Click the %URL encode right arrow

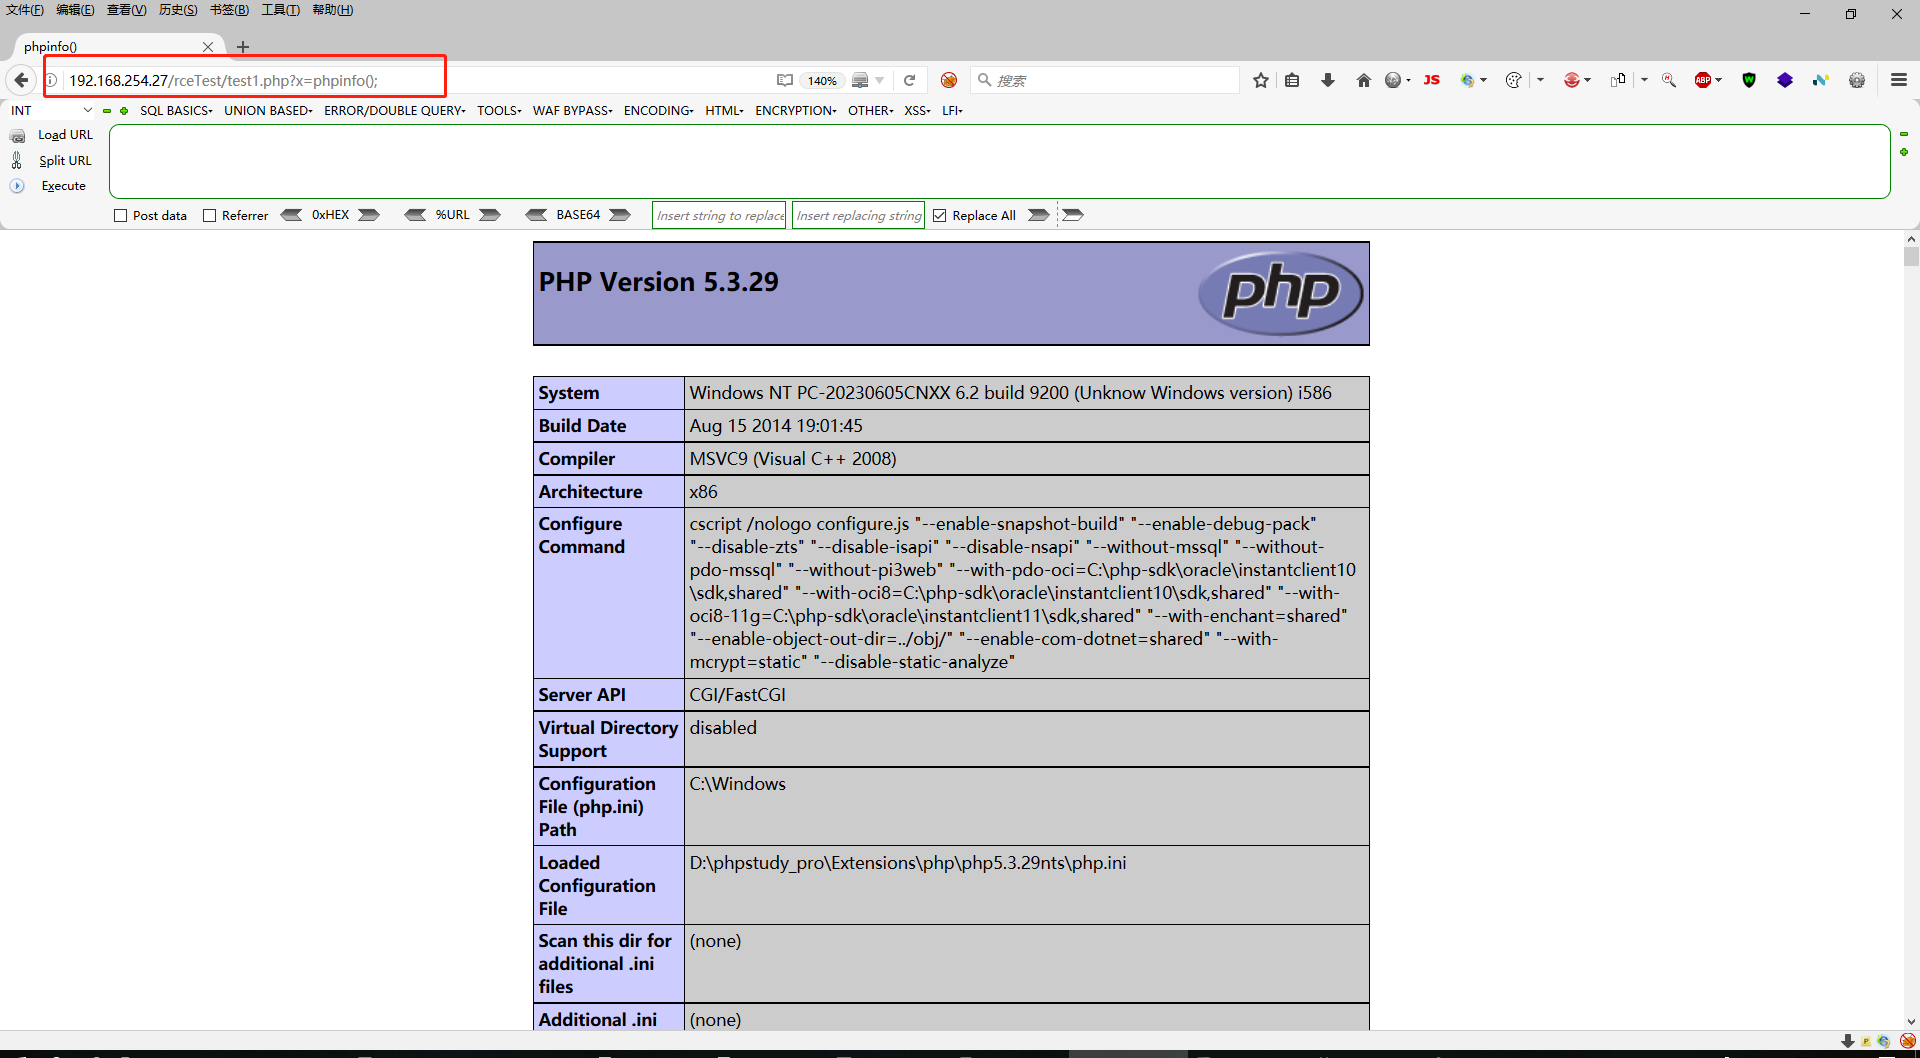[490, 215]
